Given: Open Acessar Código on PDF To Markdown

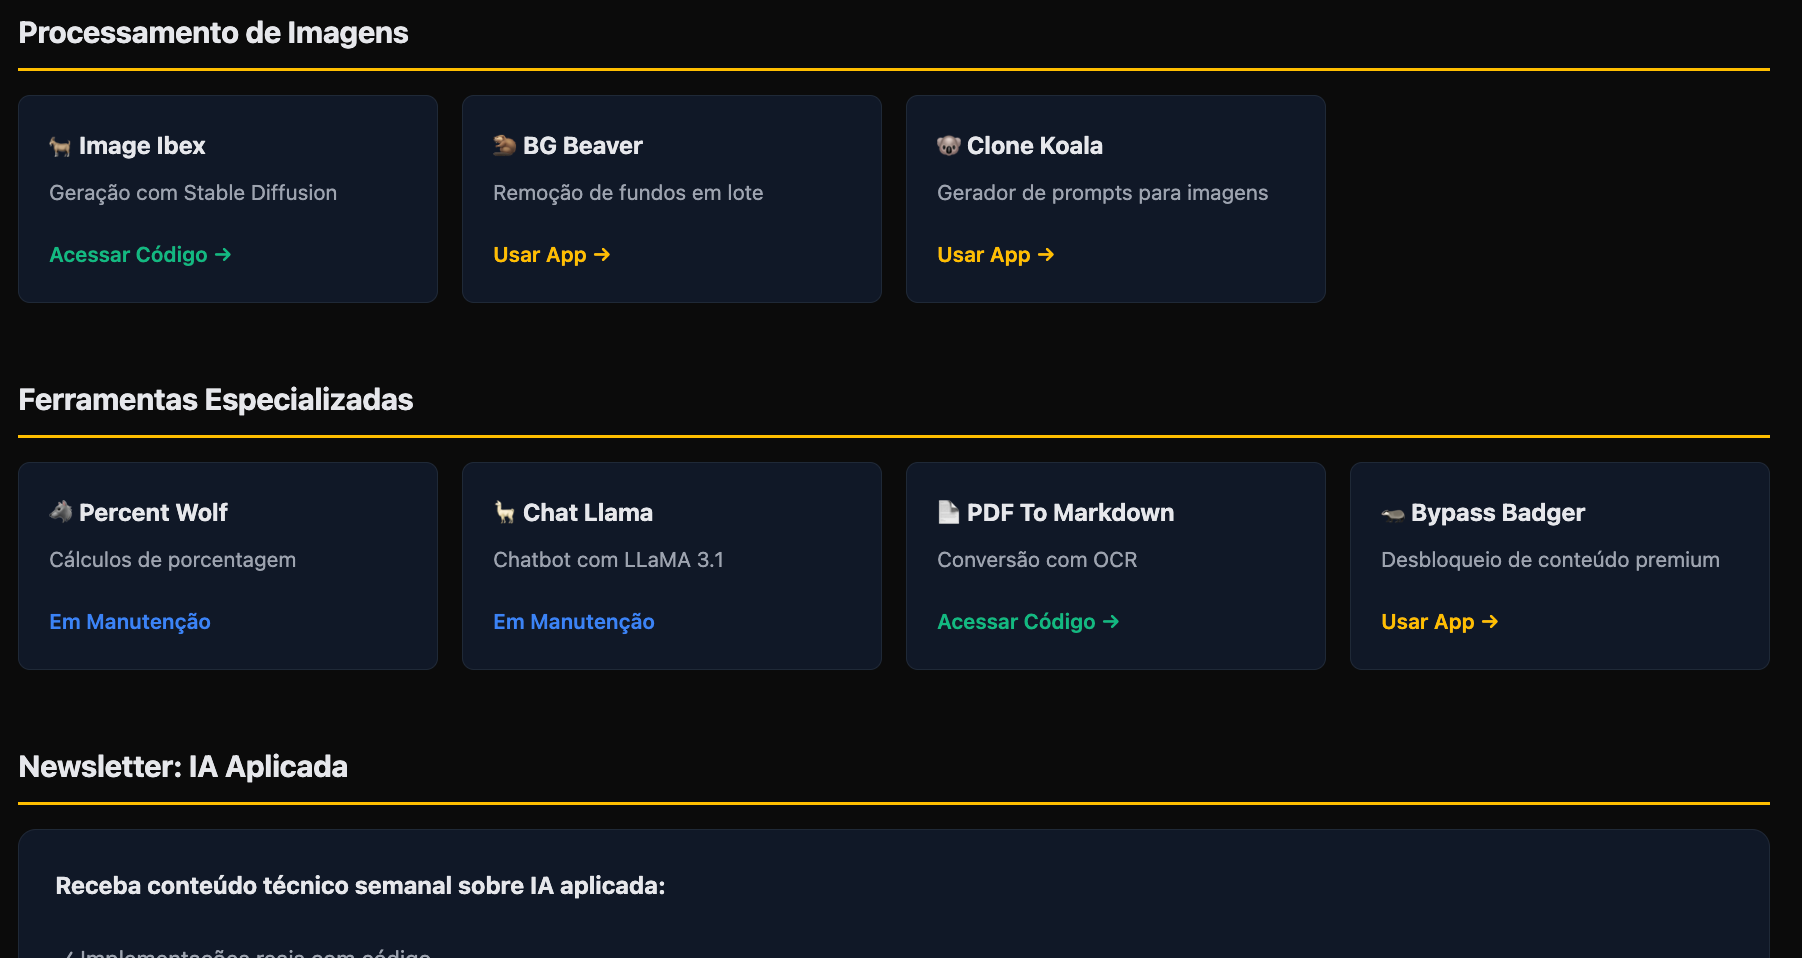Looking at the screenshot, I should [x=1027, y=621].
